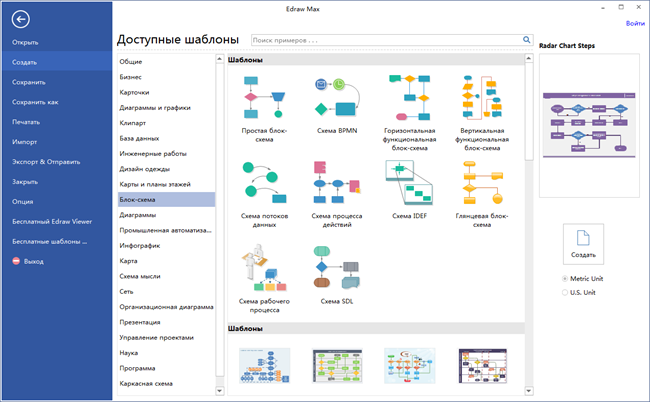
Task: Click templates pane scroll down arrow
Action: point(529,390)
